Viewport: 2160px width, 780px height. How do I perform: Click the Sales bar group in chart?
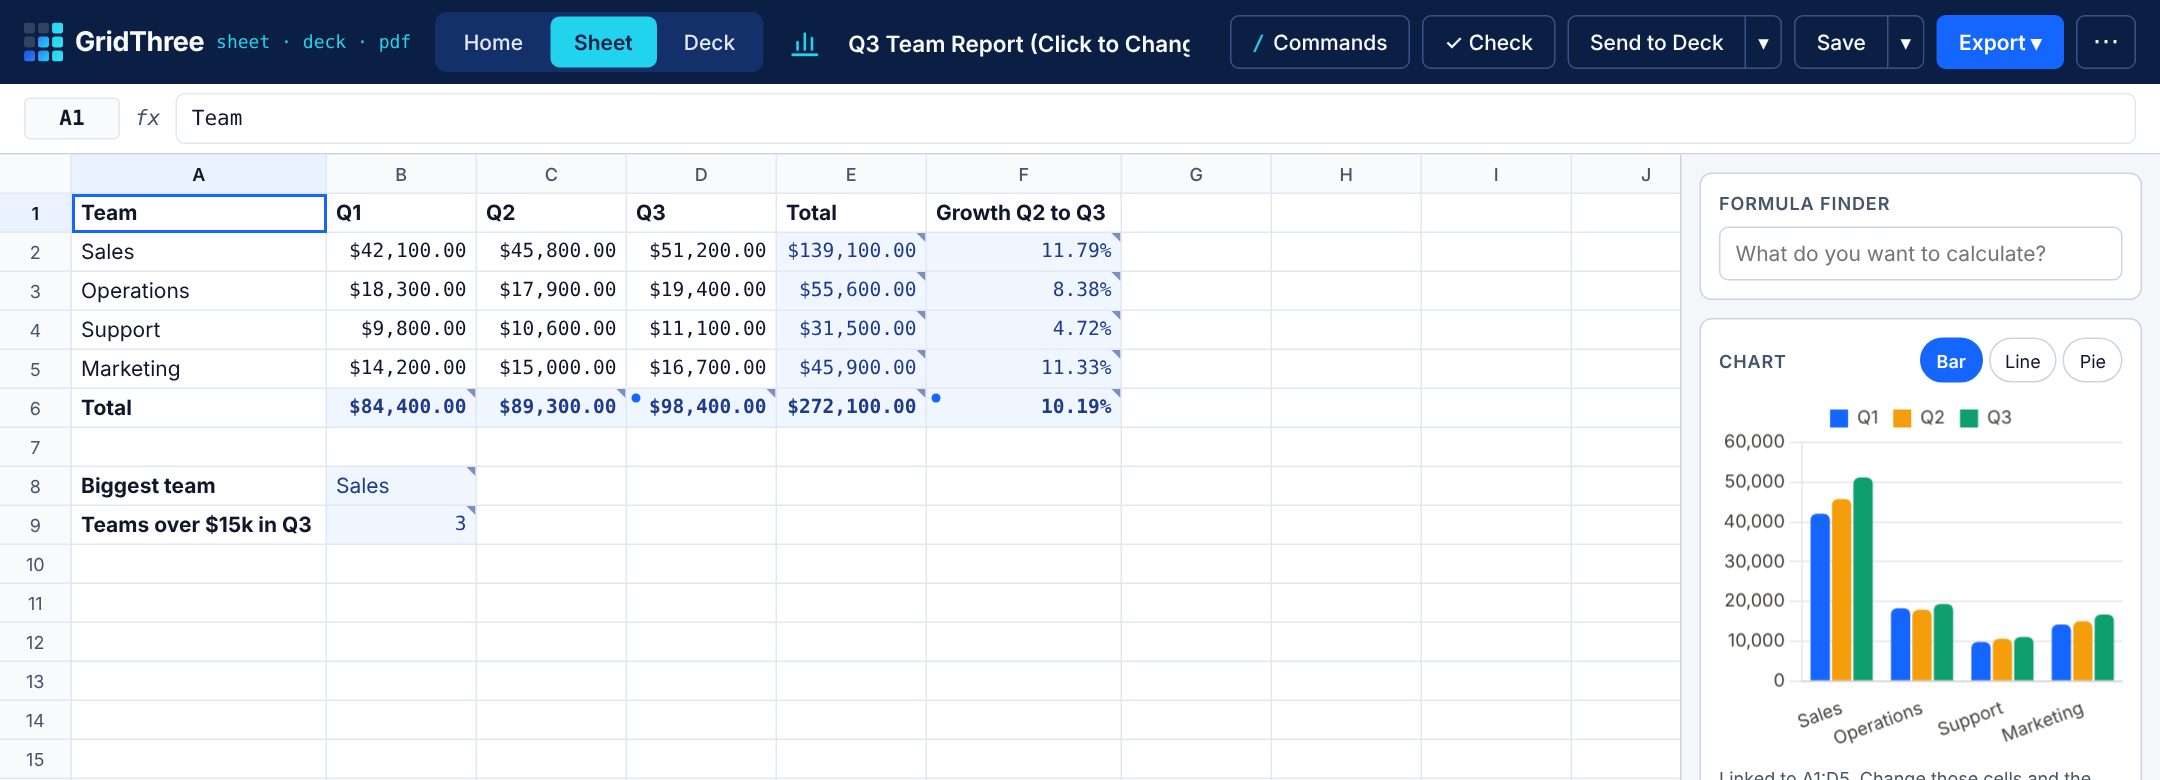pyautogui.click(x=1841, y=580)
